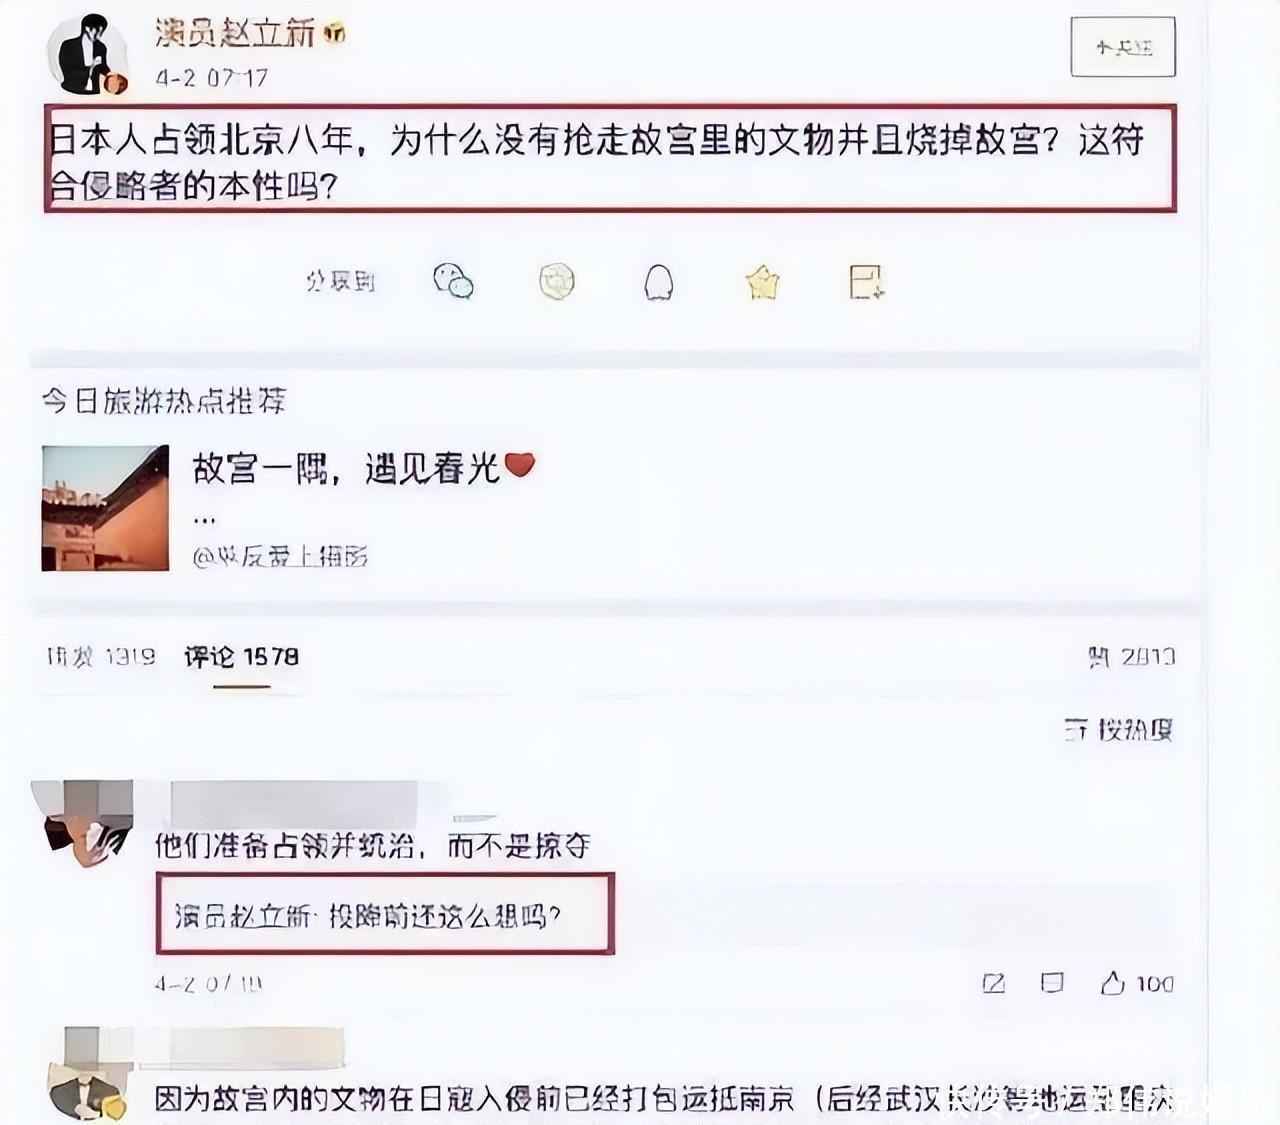This screenshot has width=1280, height=1125.
Task: Click the save-to-collection icon in share row
Action: (866, 282)
